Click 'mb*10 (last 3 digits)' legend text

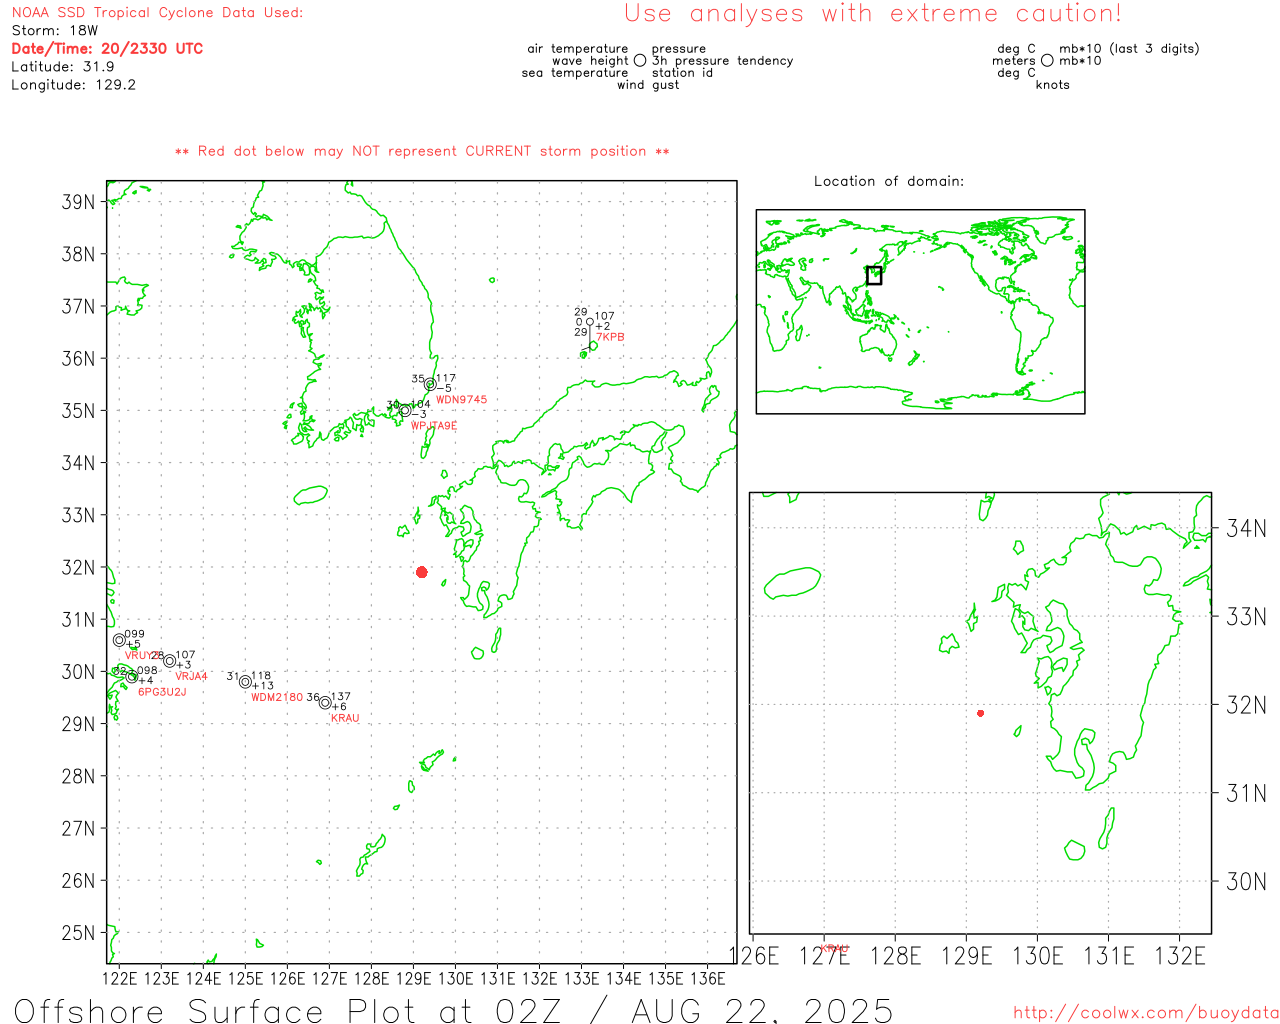[x=1129, y=49]
